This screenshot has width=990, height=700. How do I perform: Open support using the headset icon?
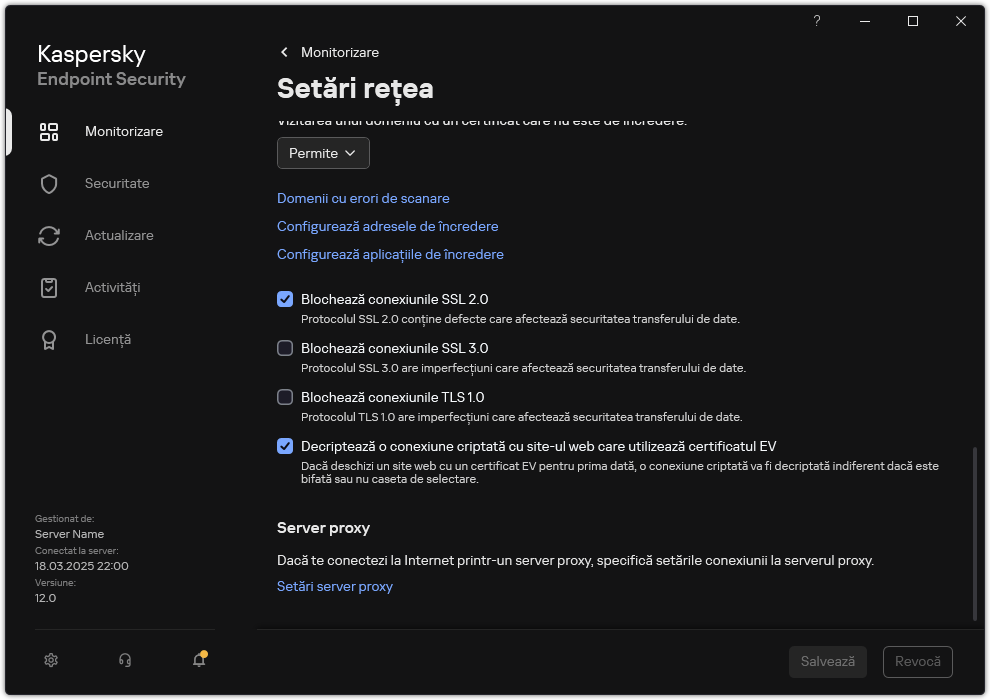pyautogui.click(x=124, y=660)
